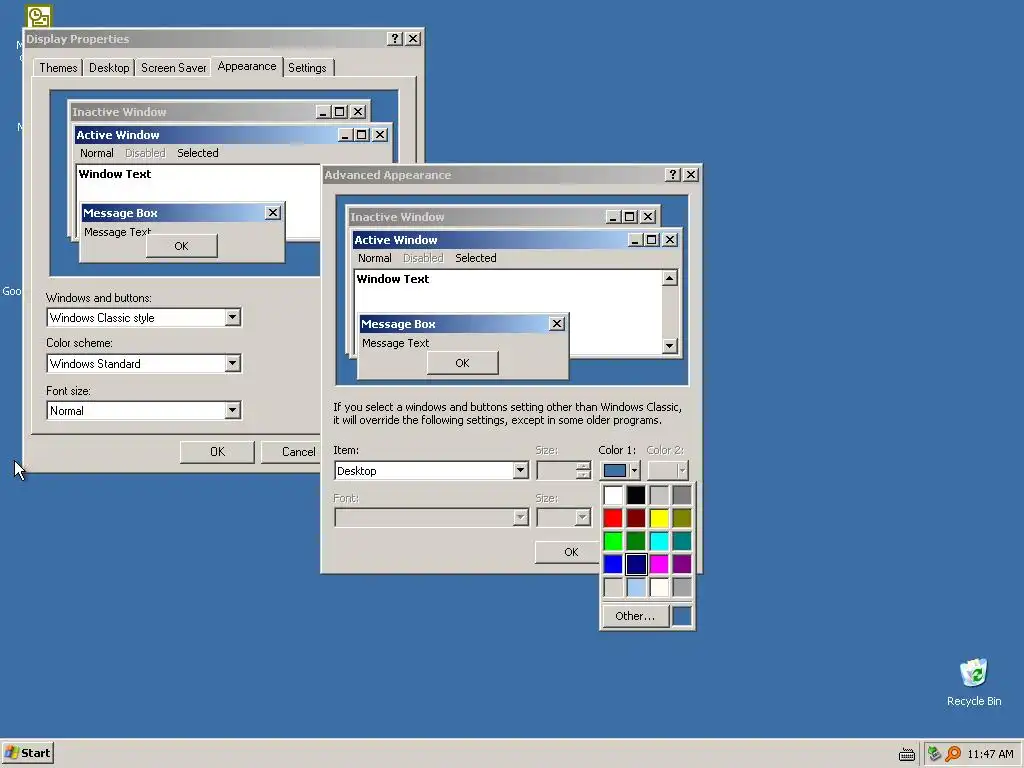The image size is (1024, 768).
Task: Pick the olive color swatch
Action: (682, 518)
